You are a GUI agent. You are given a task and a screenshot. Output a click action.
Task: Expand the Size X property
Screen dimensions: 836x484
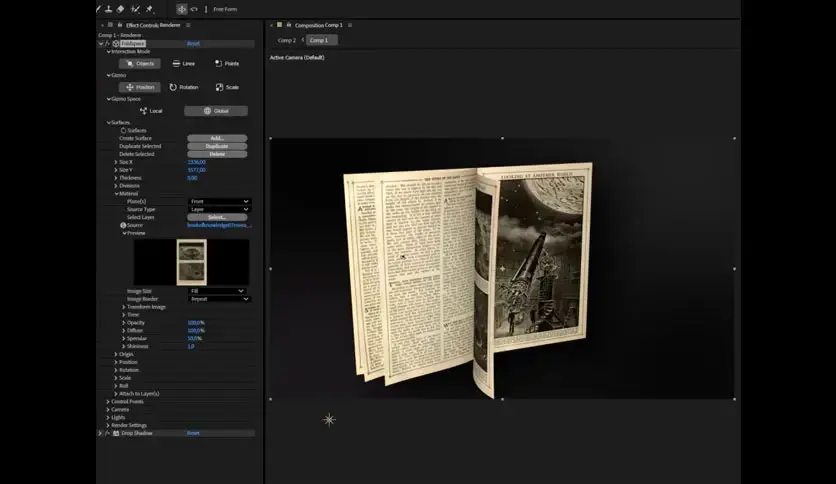(x=116, y=162)
